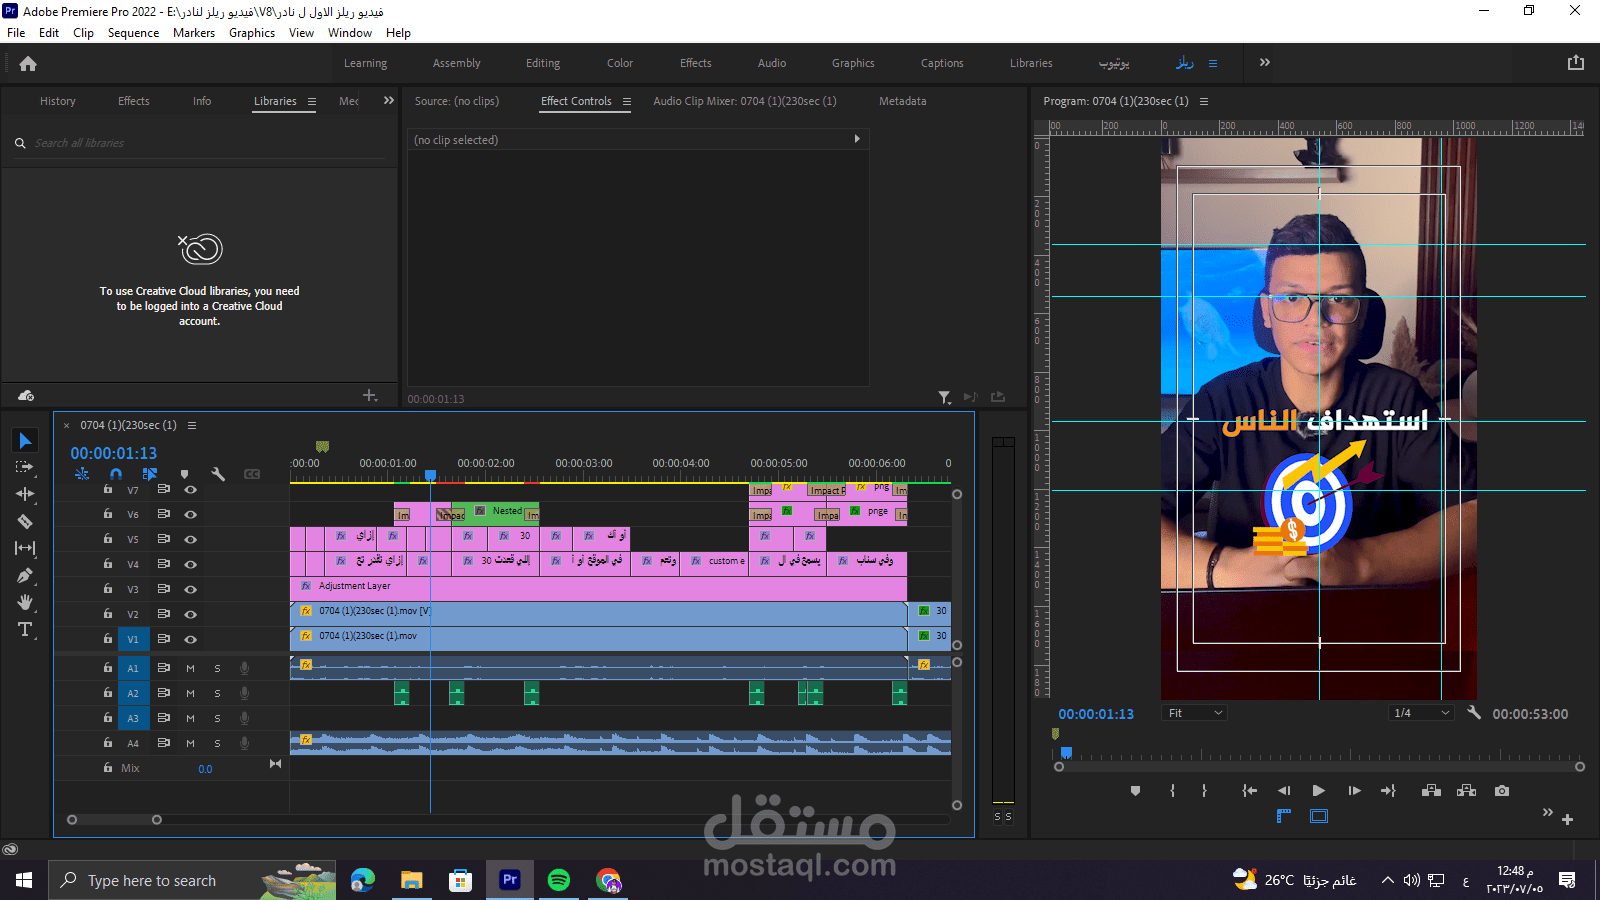Viewport: 1600px width, 900px height.
Task: Expand hidden panel tabs chevron
Action: point(389,101)
